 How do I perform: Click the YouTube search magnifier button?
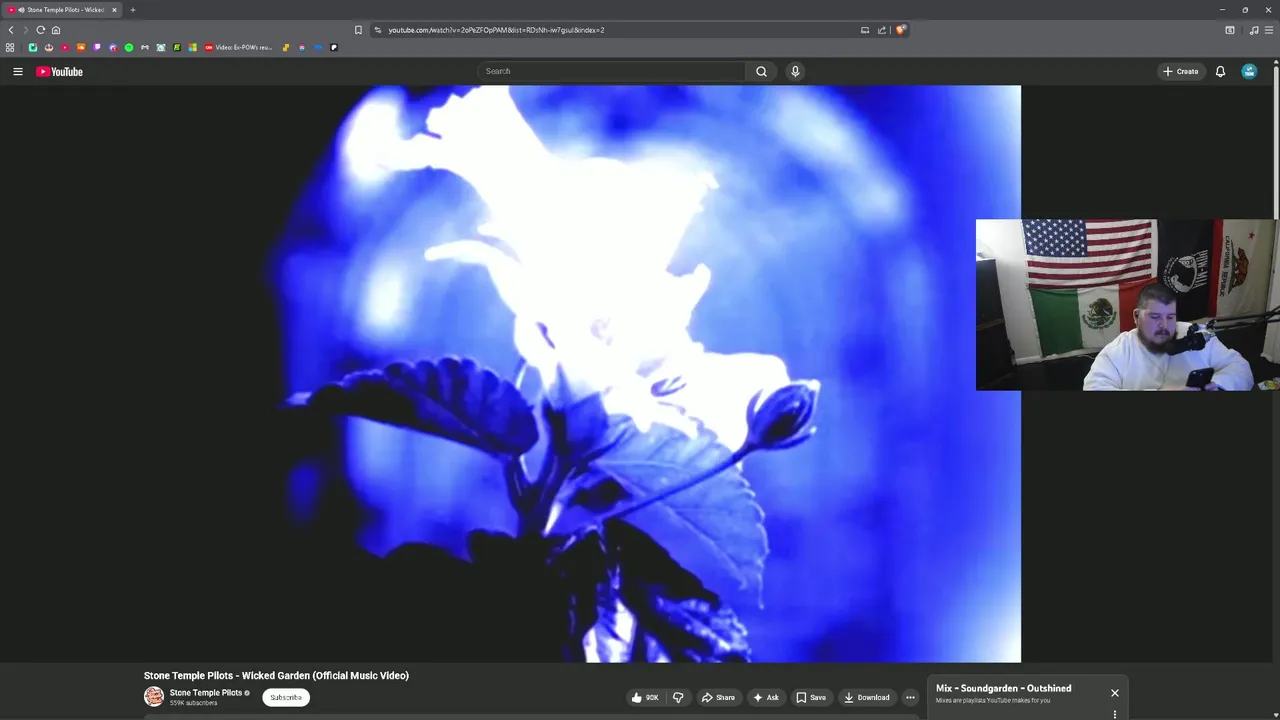(761, 71)
